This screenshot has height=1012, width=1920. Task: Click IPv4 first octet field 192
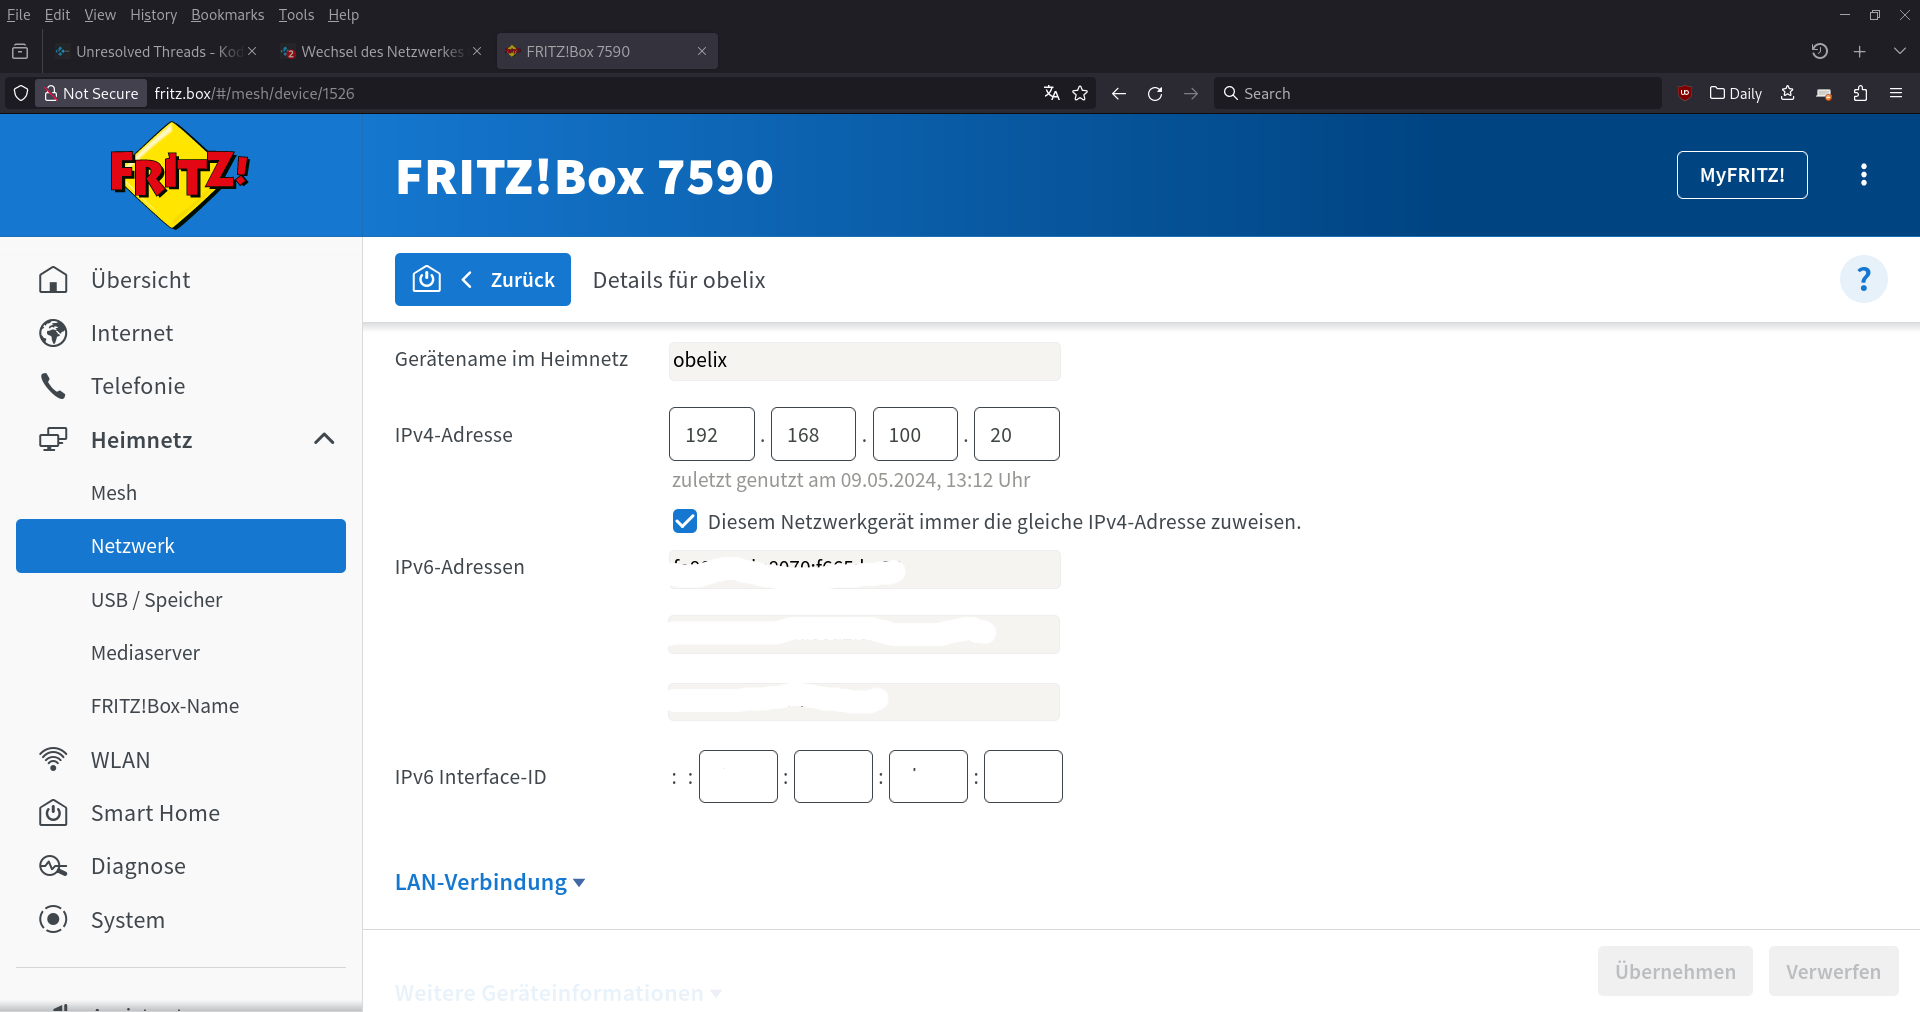[712, 434]
